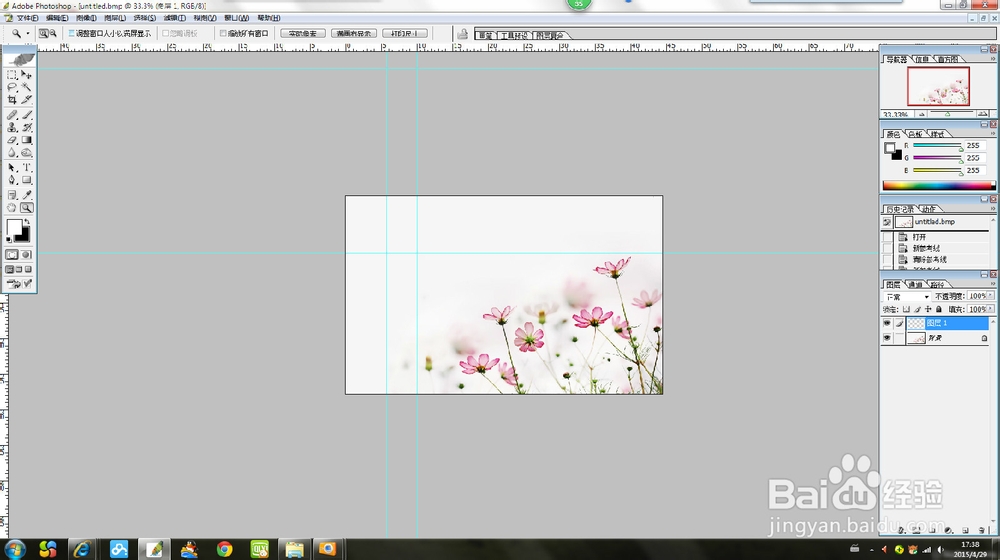Select the Crop tool
Viewport: 1000px width, 560px height.
click(12, 99)
